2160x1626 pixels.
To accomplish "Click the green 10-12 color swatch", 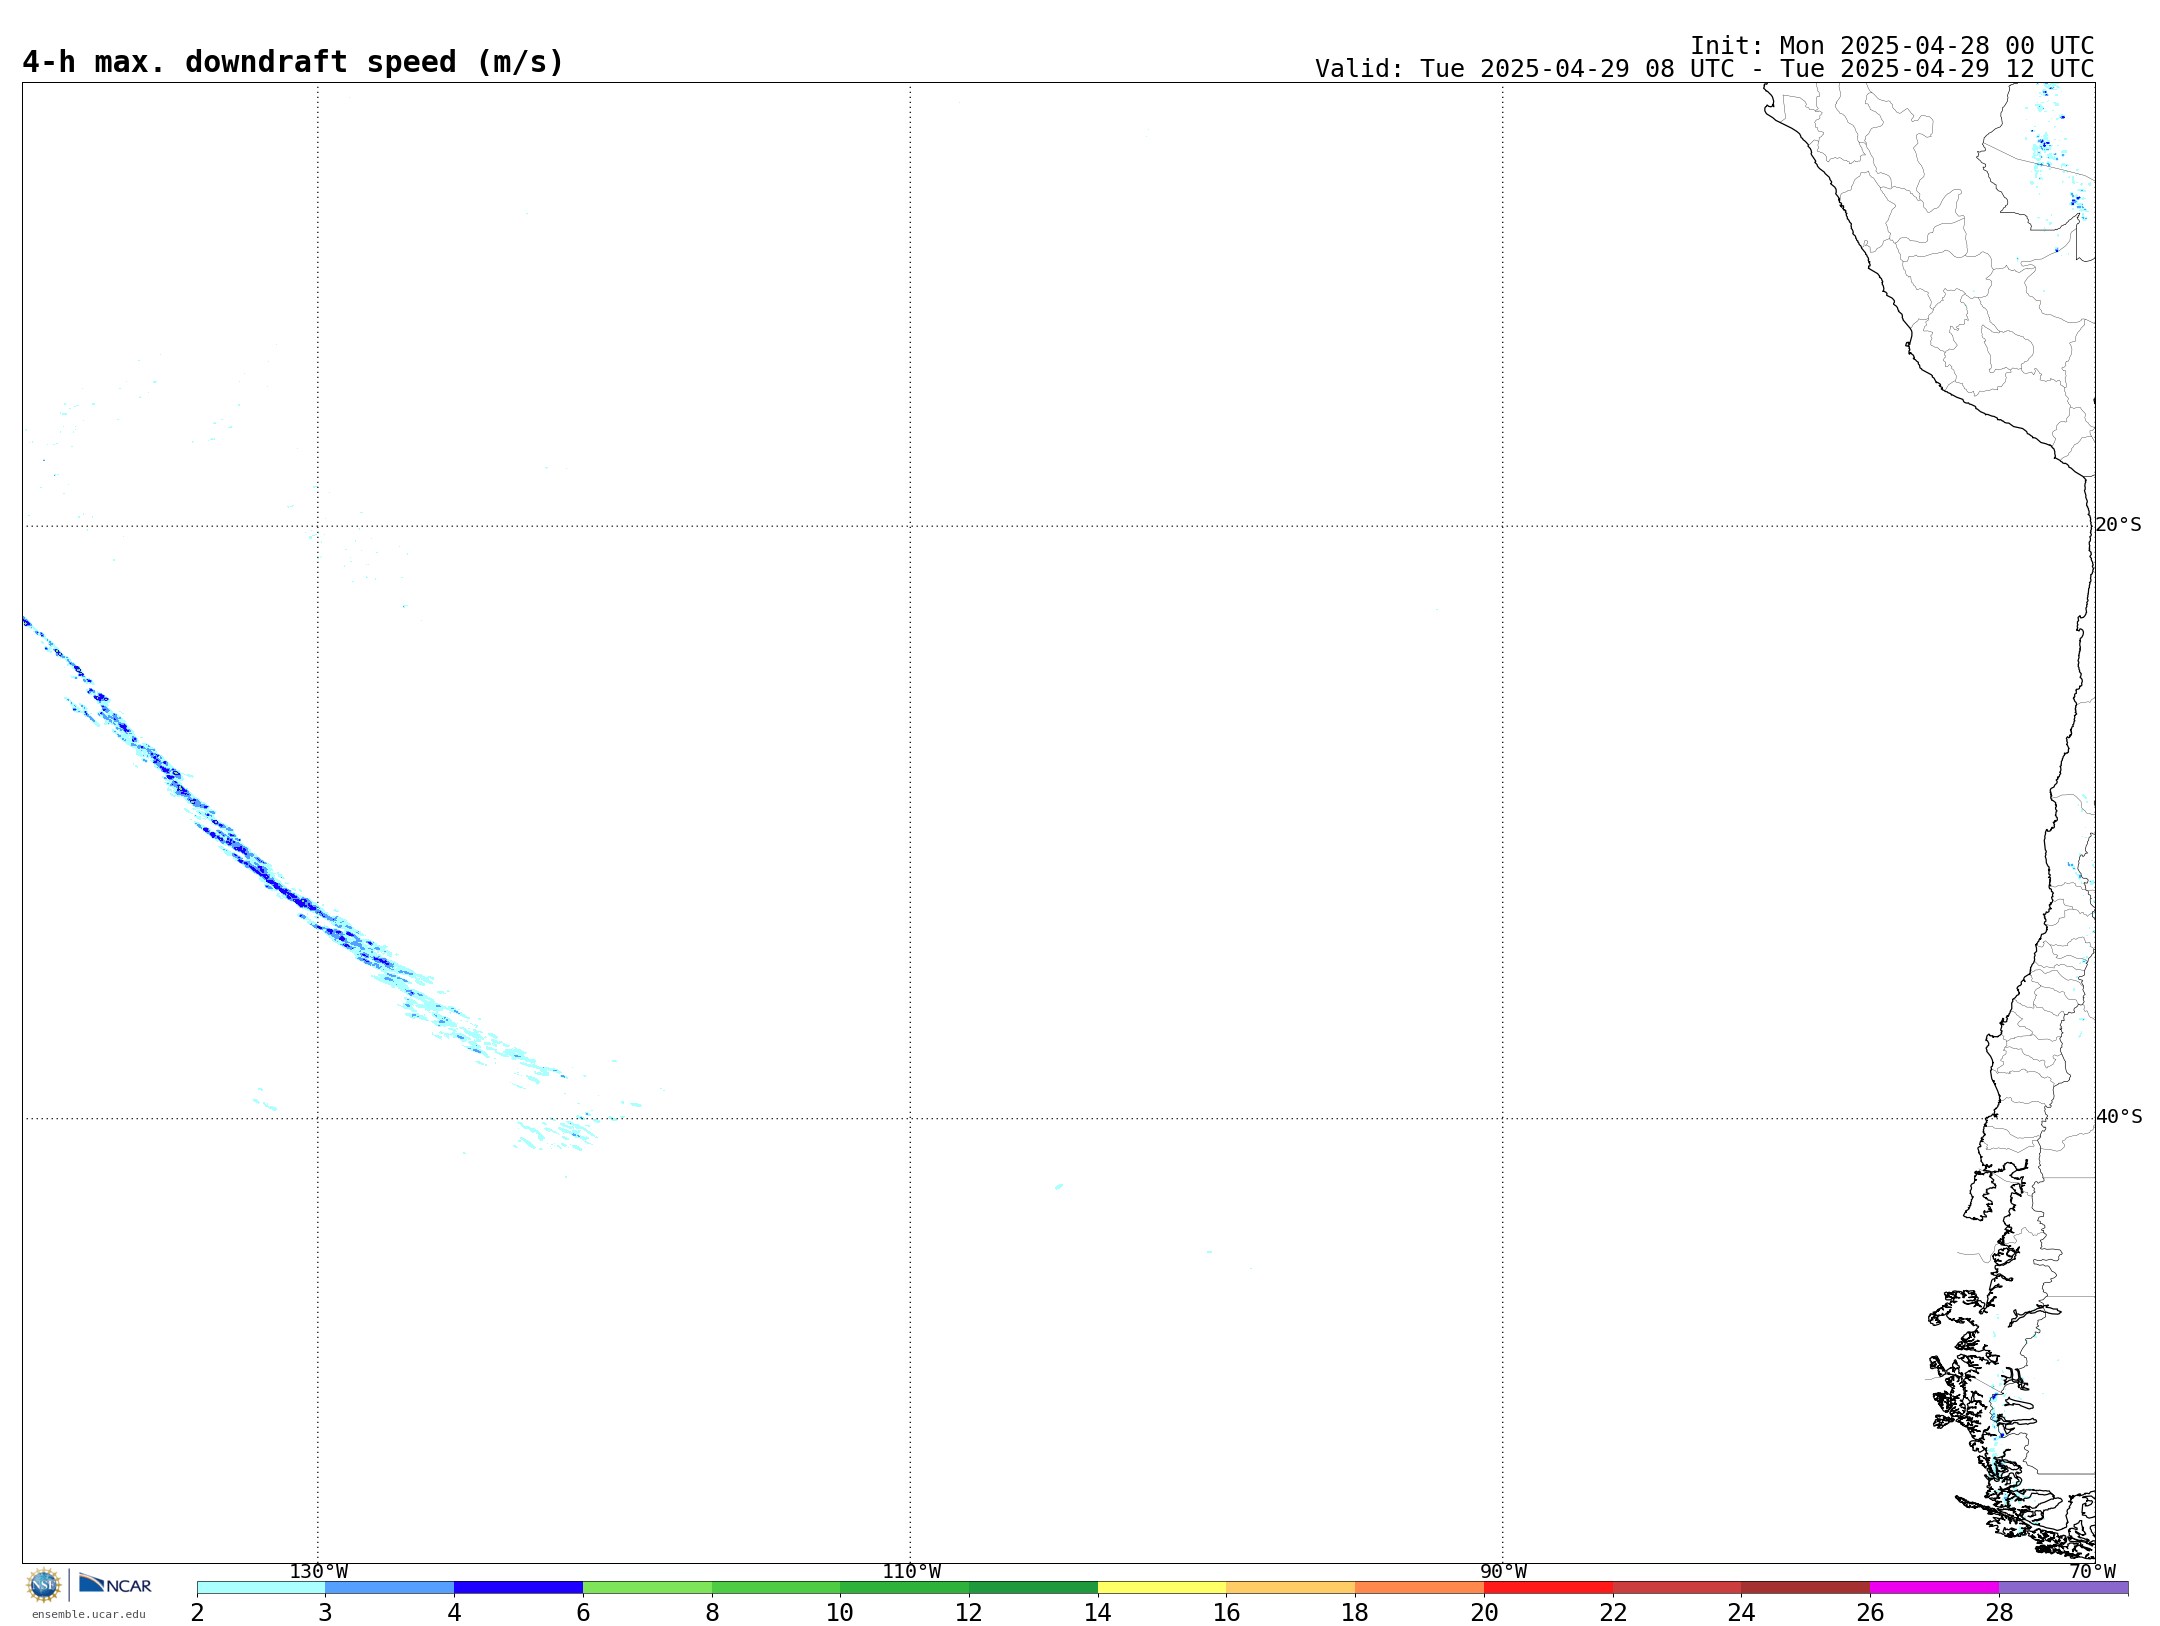I will point(905,1588).
